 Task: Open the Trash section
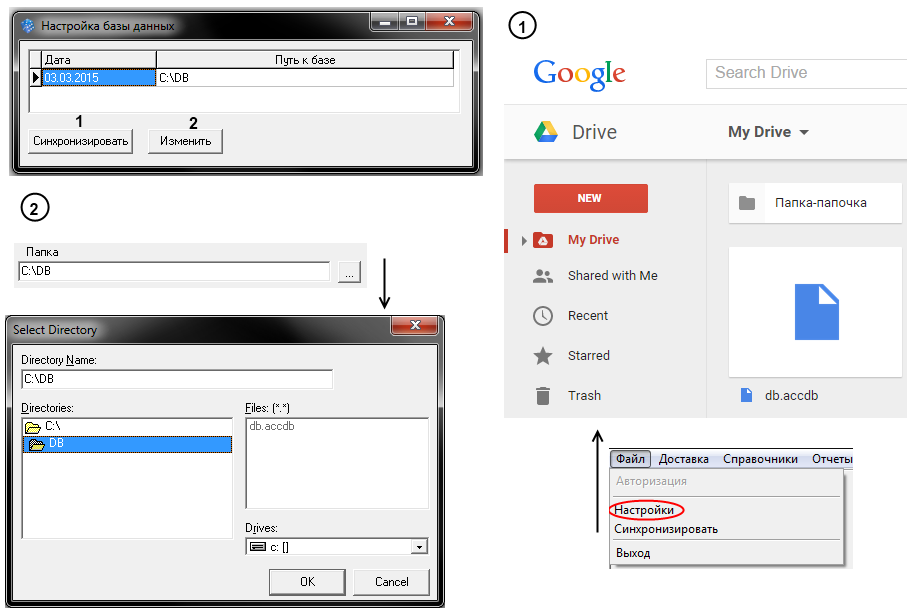(584, 395)
